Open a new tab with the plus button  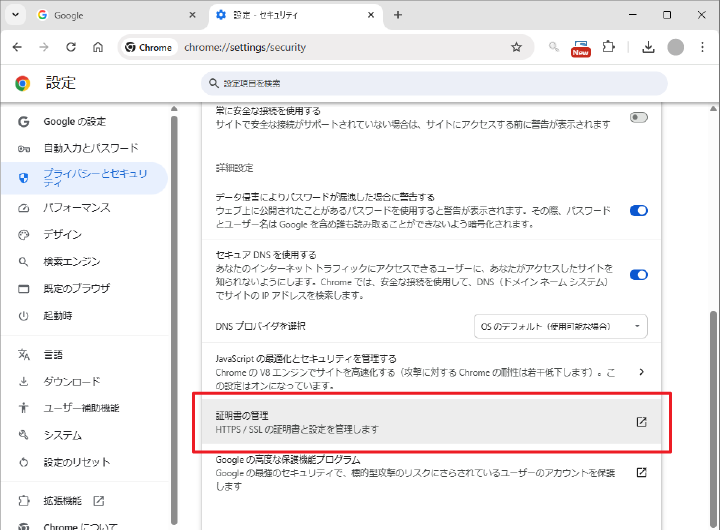click(398, 15)
